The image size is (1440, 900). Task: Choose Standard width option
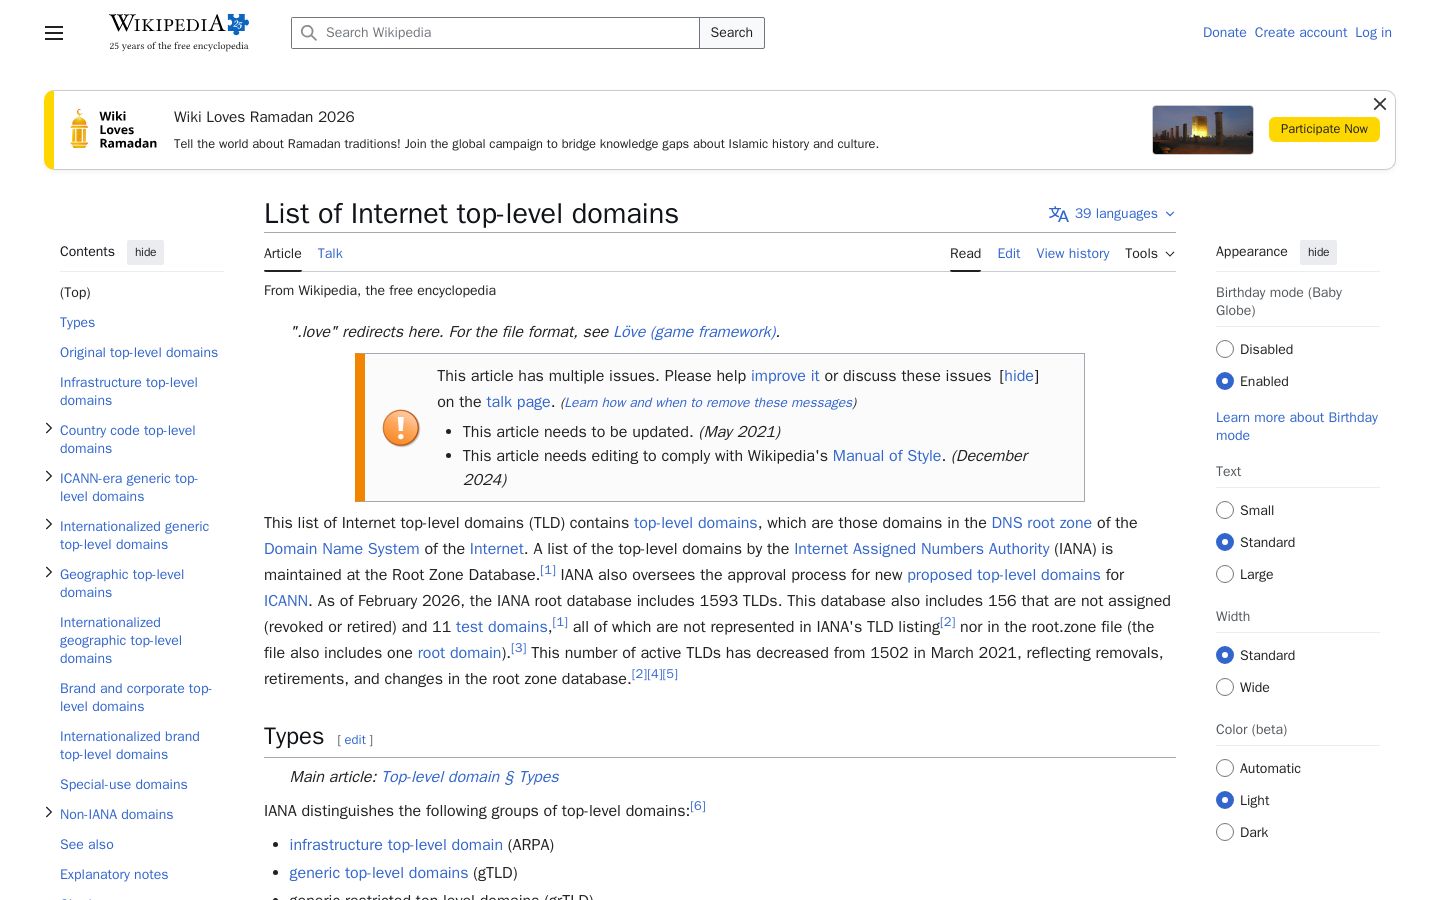tap(1225, 655)
